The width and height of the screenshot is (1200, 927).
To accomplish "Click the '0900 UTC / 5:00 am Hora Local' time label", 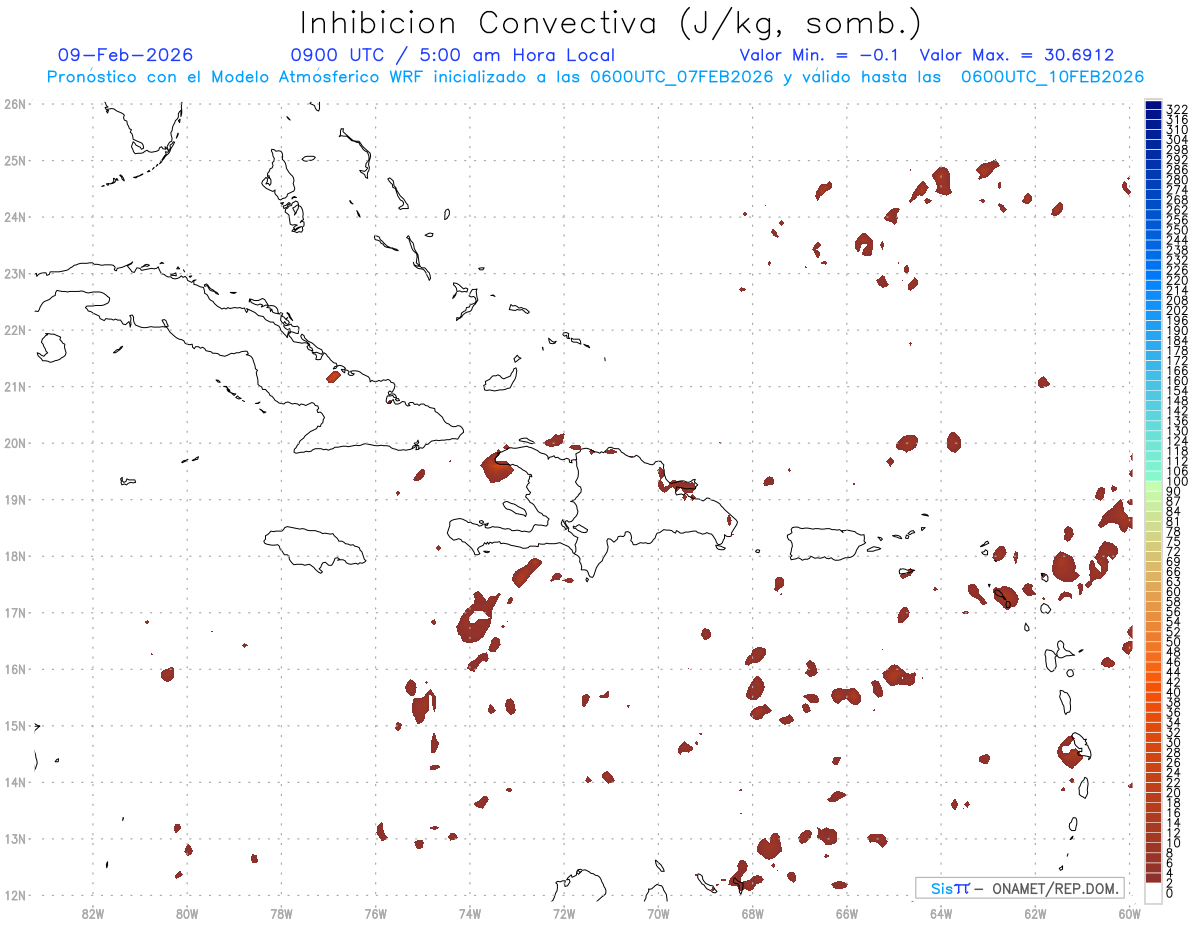I will pyautogui.click(x=453, y=55).
